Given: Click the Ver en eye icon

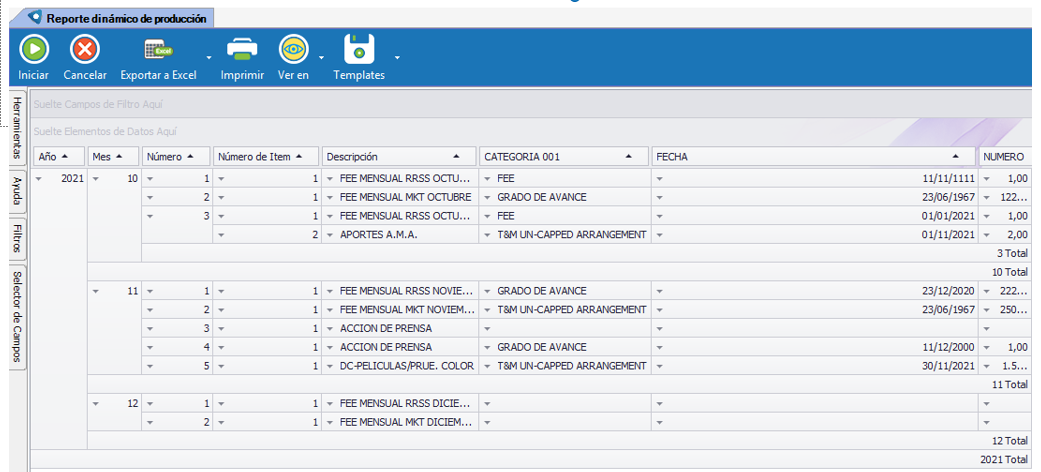Looking at the screenshot, I should [293, 49].
